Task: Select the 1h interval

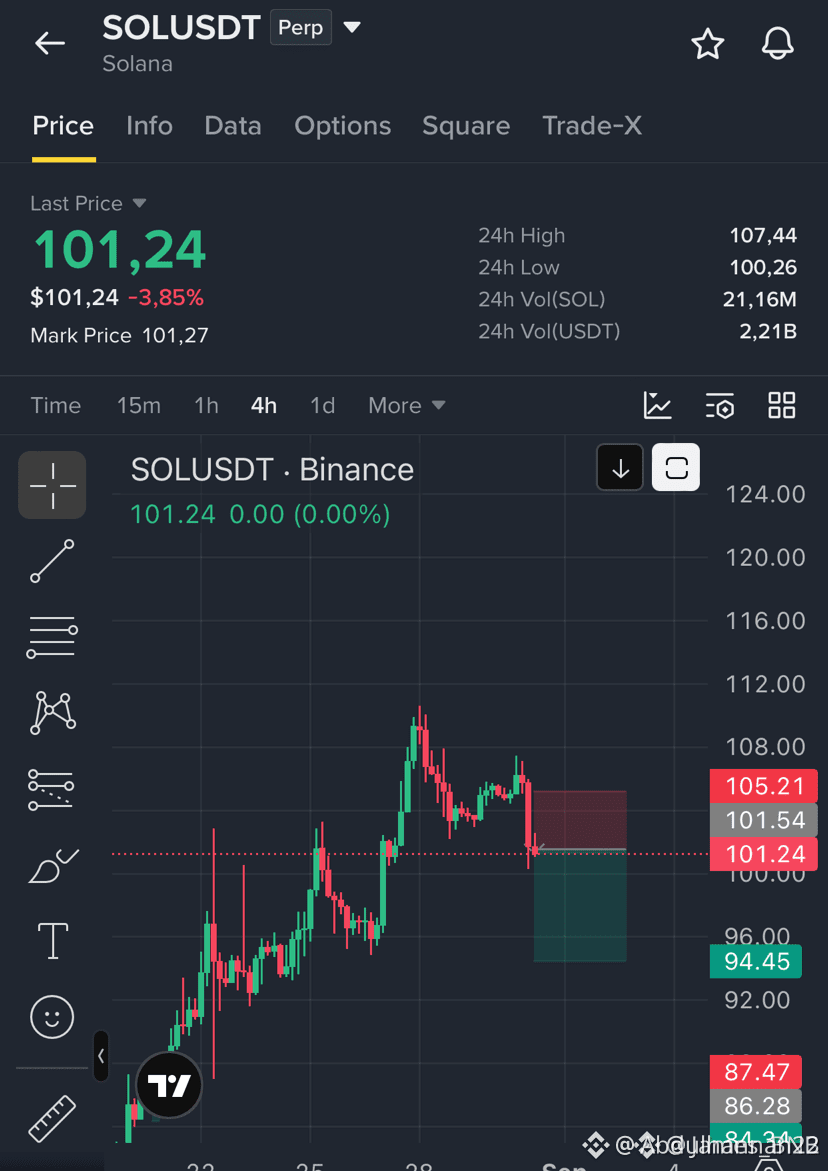Action: pos(207,406)
